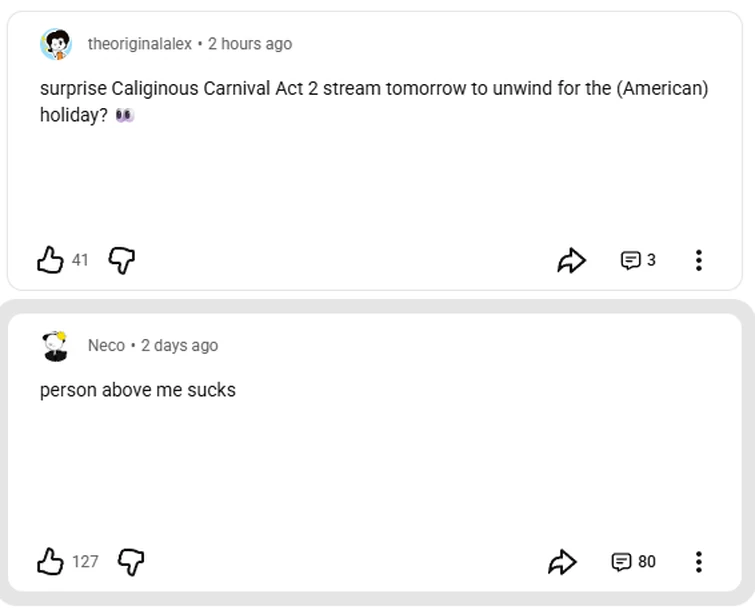Visit the theoriginalalex channel via the username

click(x=139, y=44)
